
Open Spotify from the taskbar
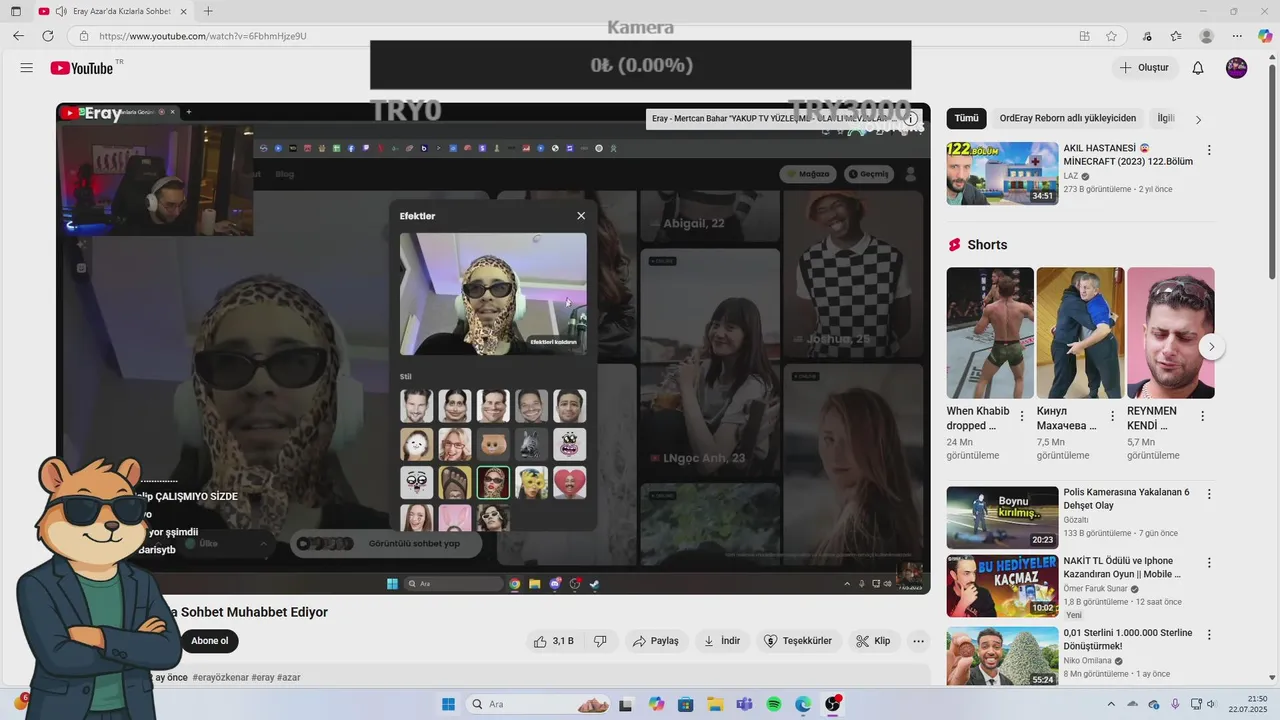point(773,704)
